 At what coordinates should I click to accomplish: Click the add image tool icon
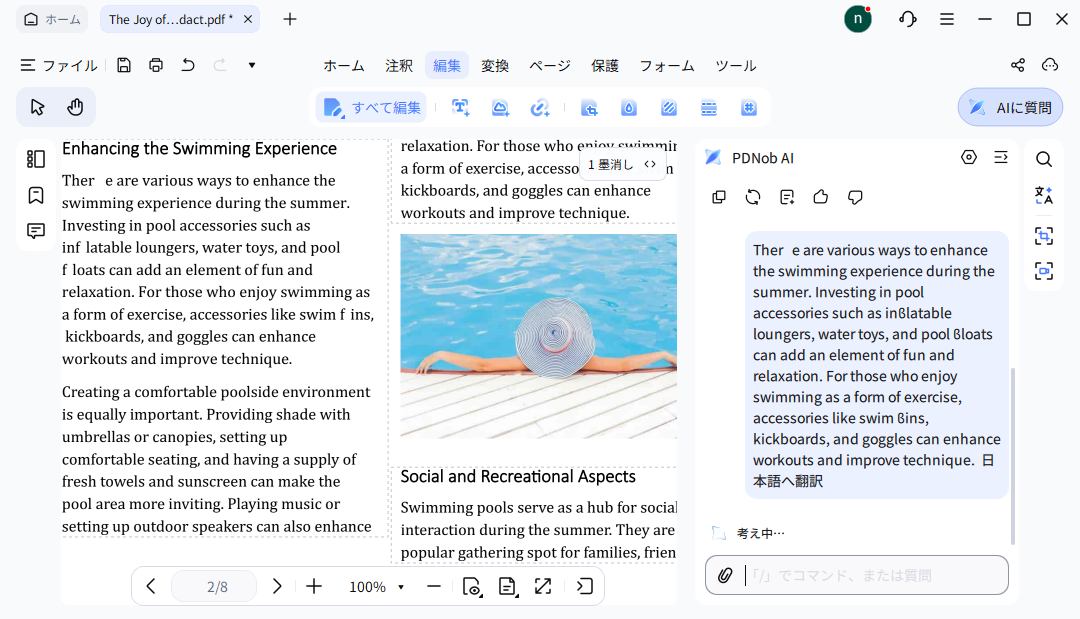(501, 108)
